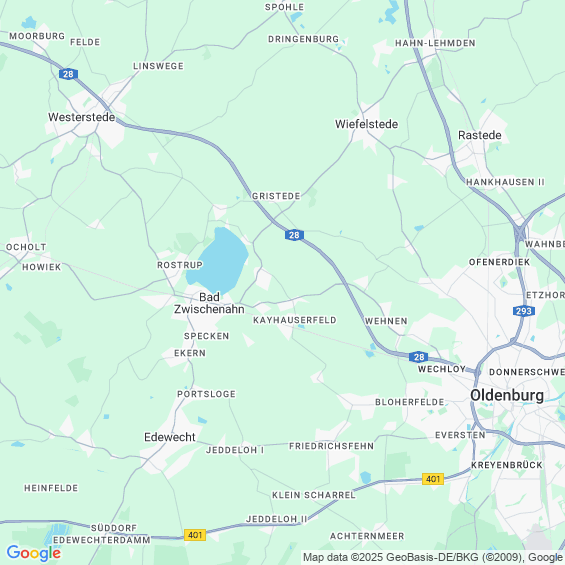The height and width of the screenshot is (565, 565).
Task: Click the Hahn-Lehmden label
Action: (435, 43)
